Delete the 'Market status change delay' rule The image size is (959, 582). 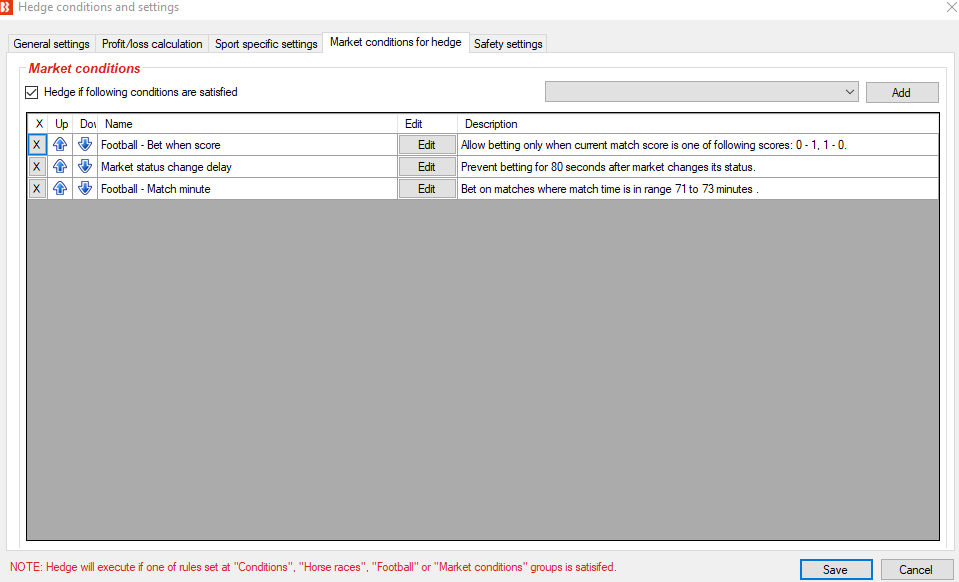tap(37, 167)
